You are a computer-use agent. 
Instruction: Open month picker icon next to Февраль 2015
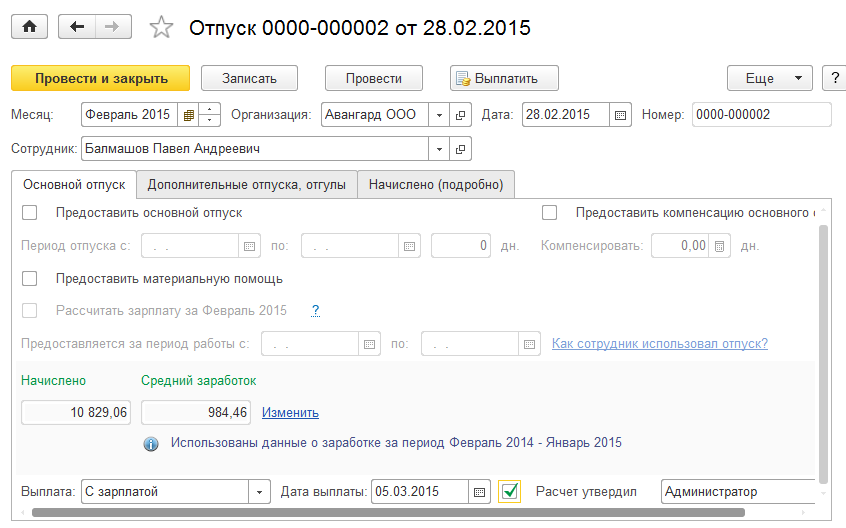coord(188,115)
